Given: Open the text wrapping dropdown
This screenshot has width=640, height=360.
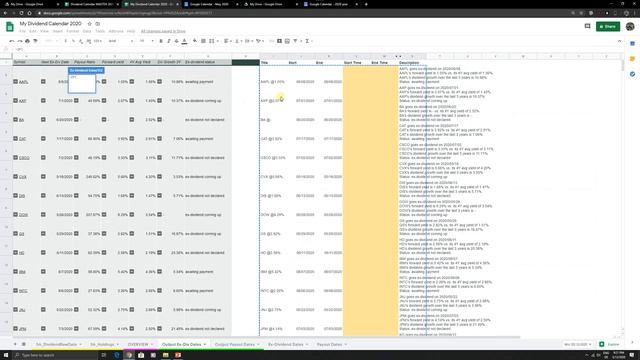Looking at the screenshot, I should [x=248, y=41].
